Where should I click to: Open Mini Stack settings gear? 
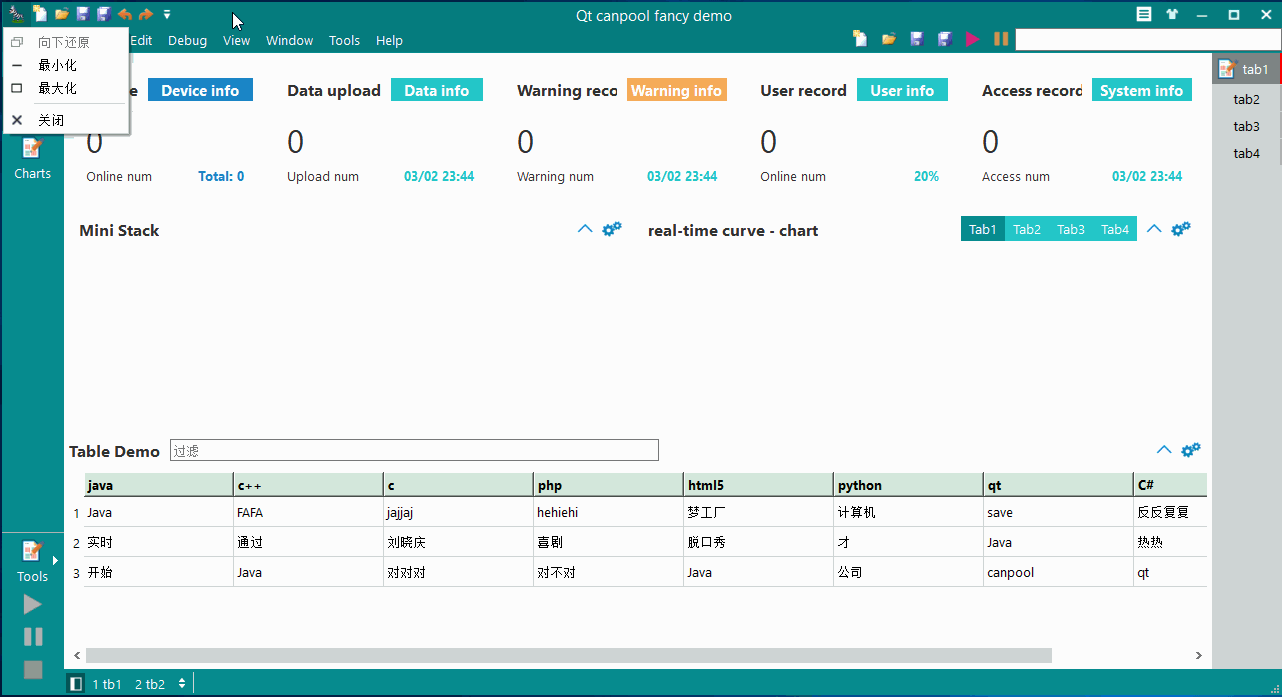coord(612,229)
